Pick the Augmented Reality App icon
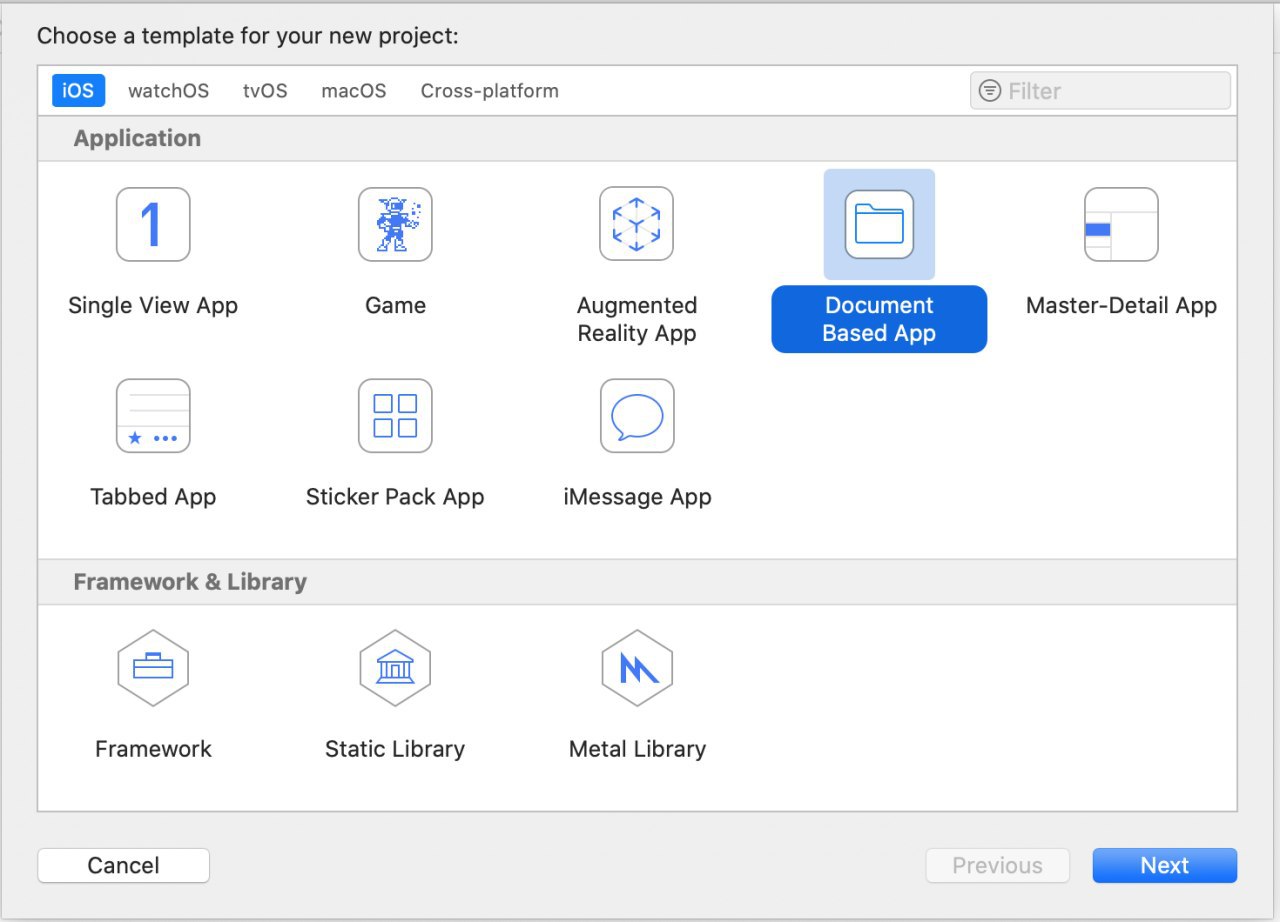Viewport: 1280px width, 922px height. pos(637,224)
